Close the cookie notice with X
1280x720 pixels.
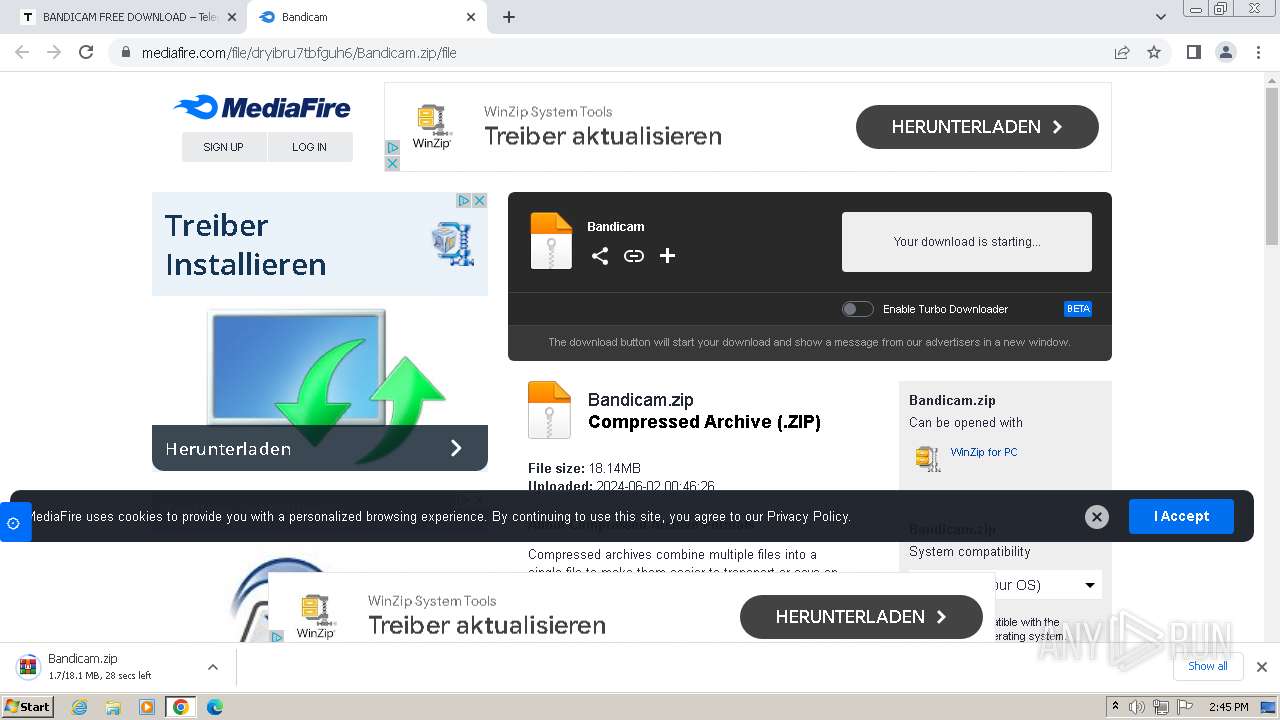(x=1097, y=517)
